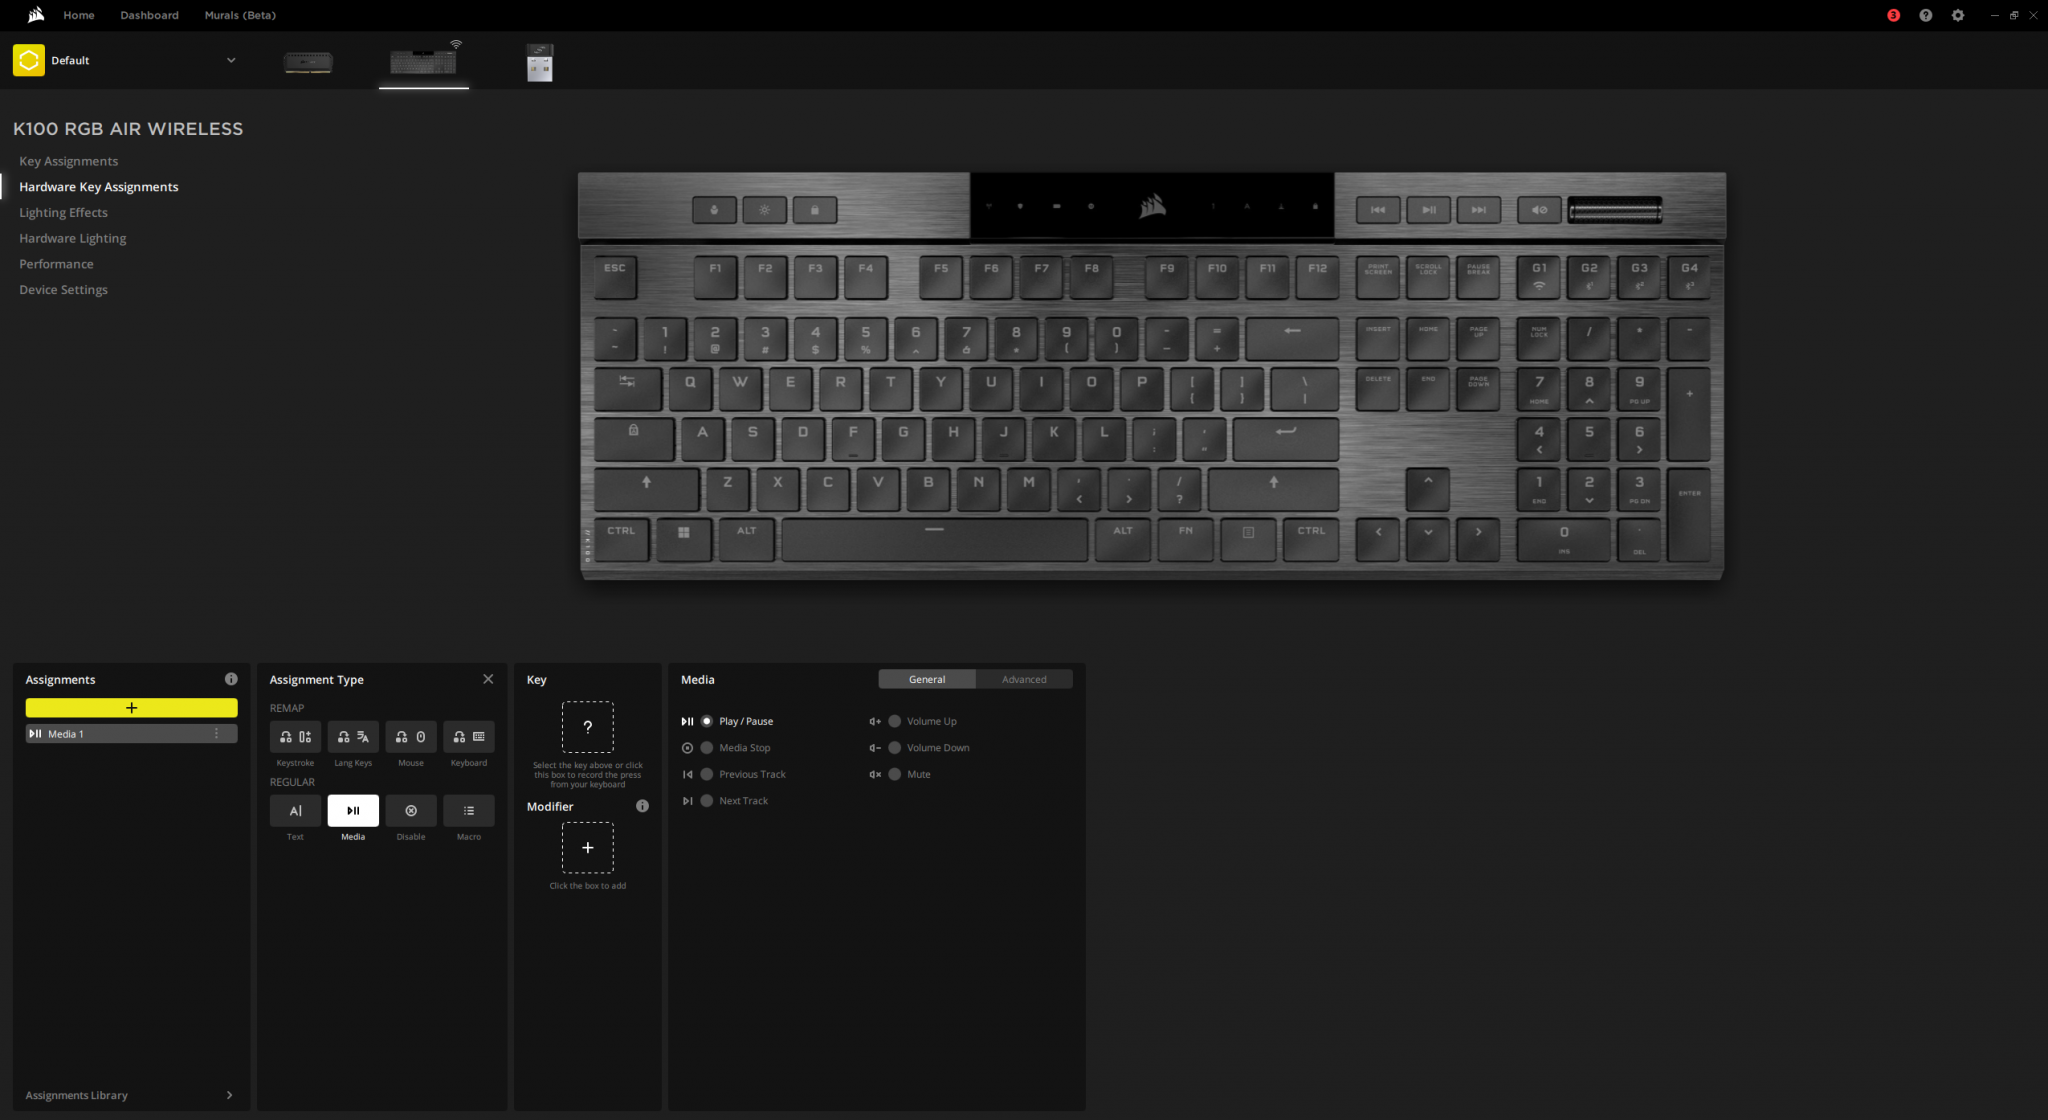
Task: Select the Disable assignment type
Action: [410, 811]
